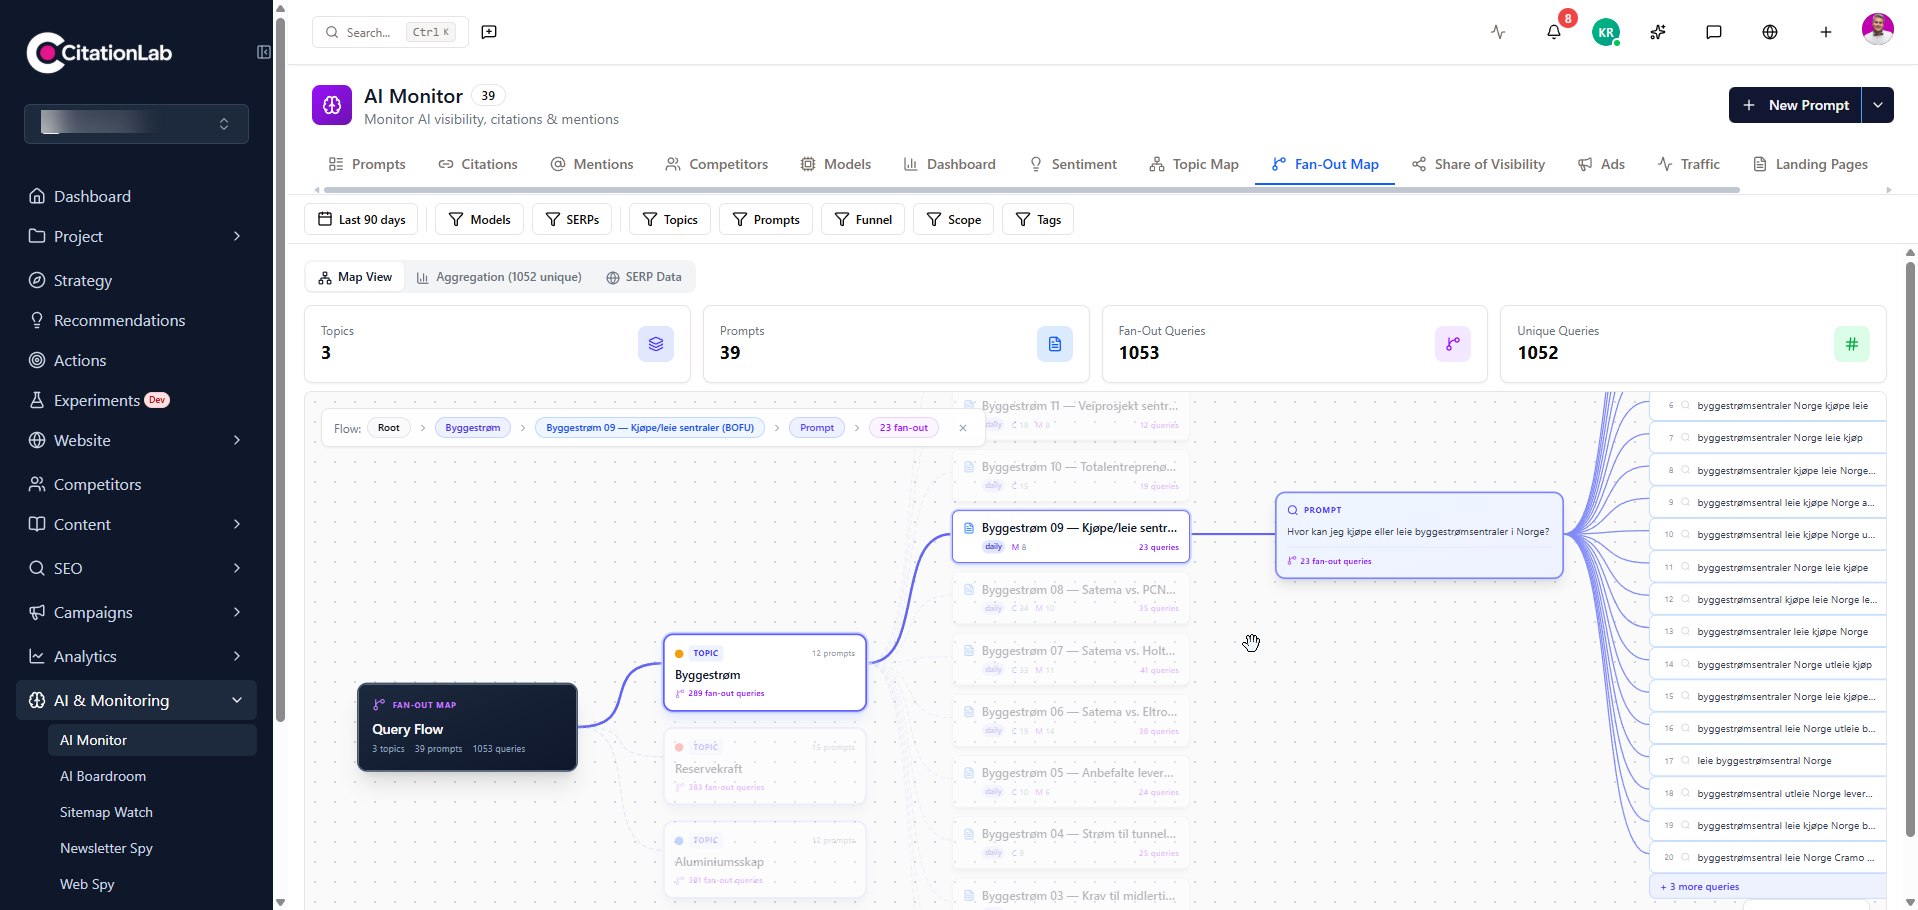Click the New Prompt button
Screen dimensions: 1918x910
(x=1795, y=105)
